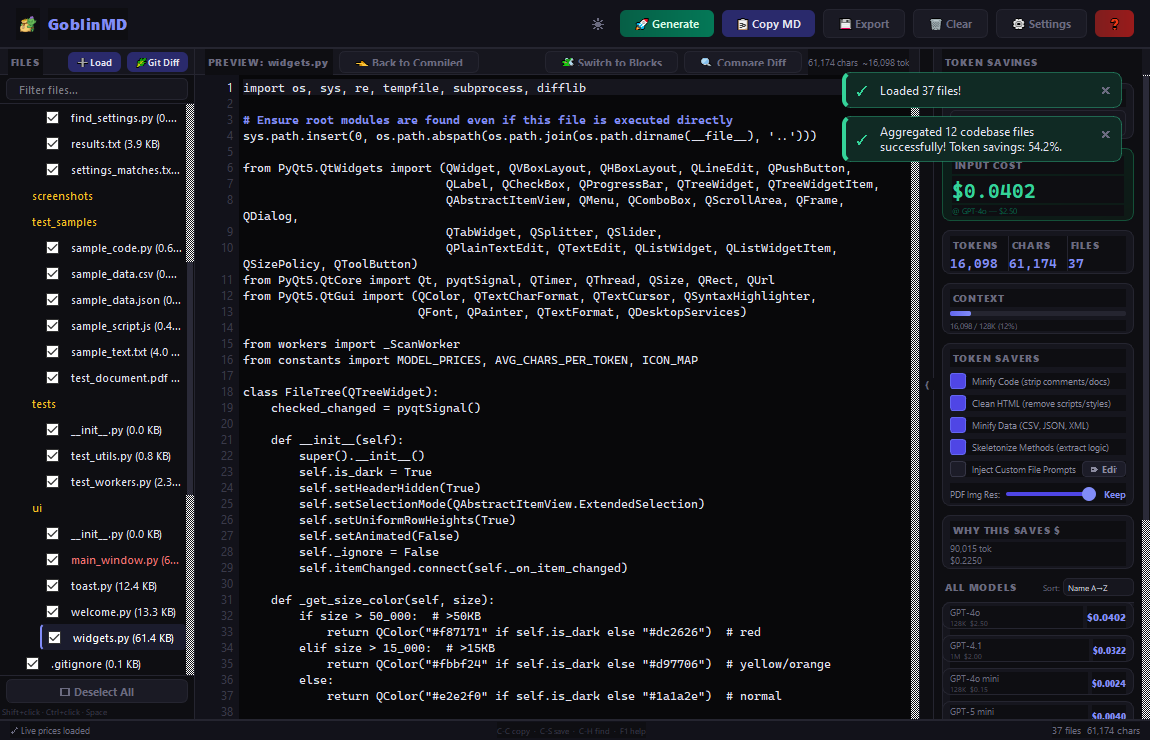
Task: Click the $0.0402 input cost value
Action: coord(993,191)
